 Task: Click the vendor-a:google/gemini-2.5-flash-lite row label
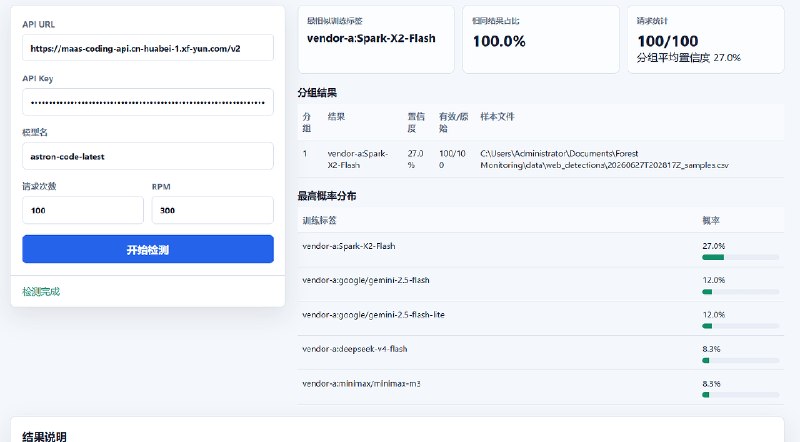pyautogui.click(x=373, y=315)
